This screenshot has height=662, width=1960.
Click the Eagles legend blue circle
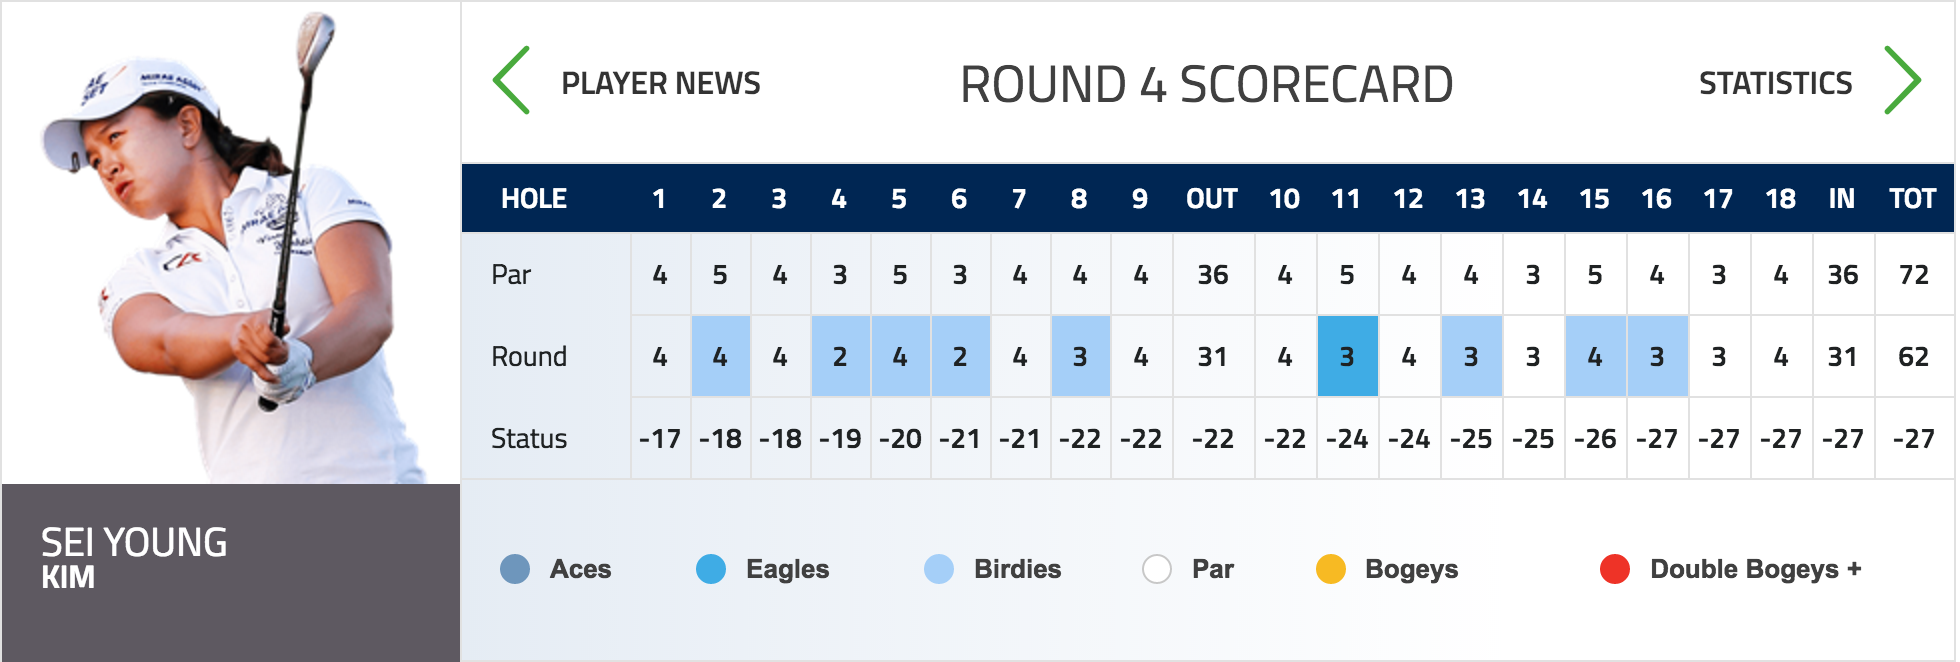(x=711, y=569)
